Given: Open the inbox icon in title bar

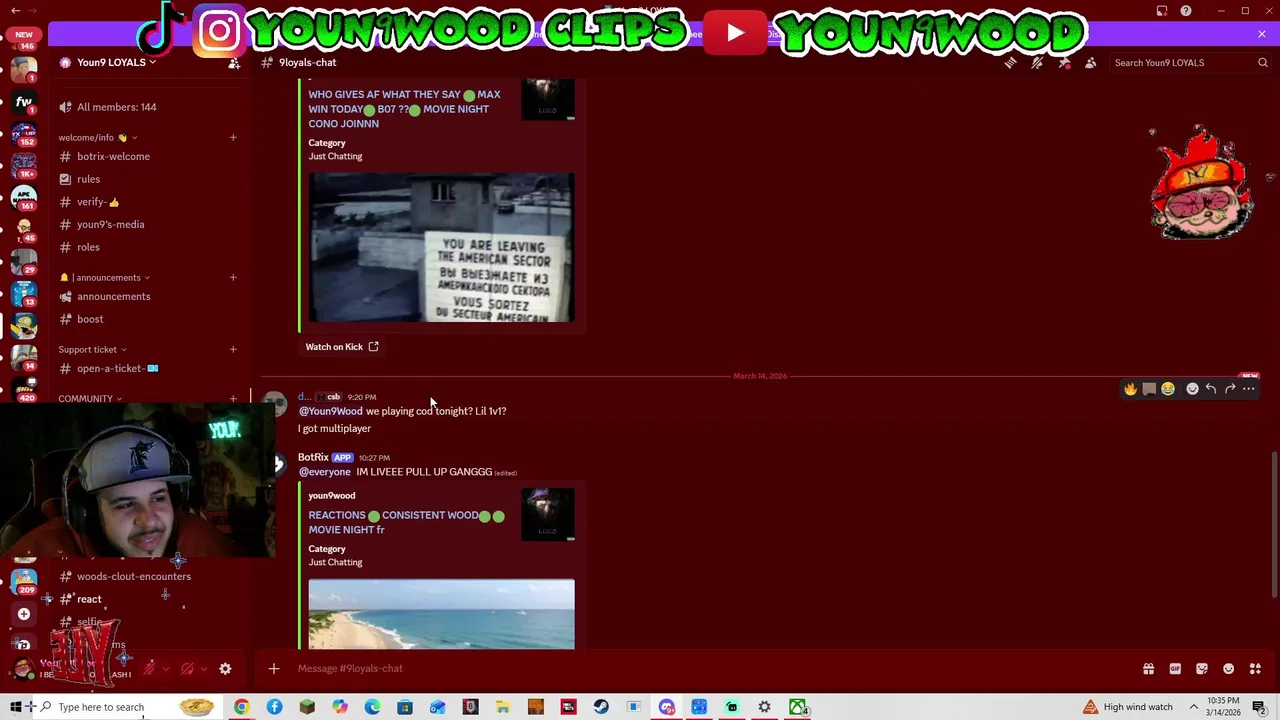Looking at the screenshot, I should tap(1162, 11).
